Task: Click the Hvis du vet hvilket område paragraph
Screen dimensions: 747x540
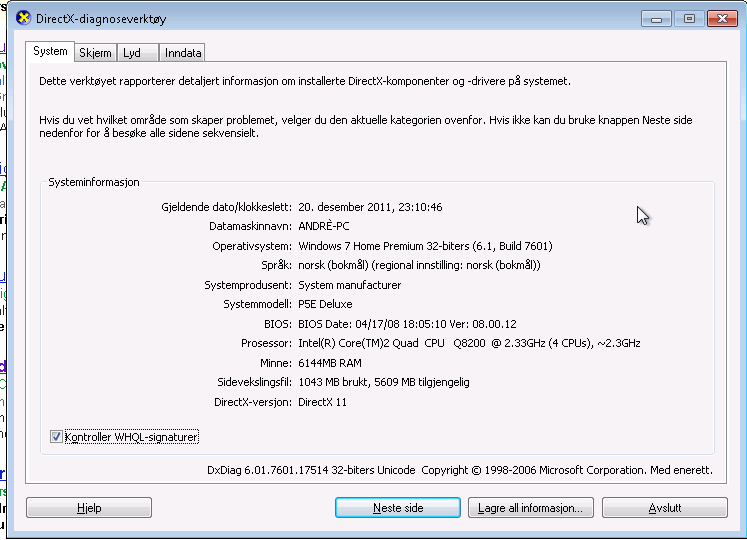Action: (x=365, y=127)
